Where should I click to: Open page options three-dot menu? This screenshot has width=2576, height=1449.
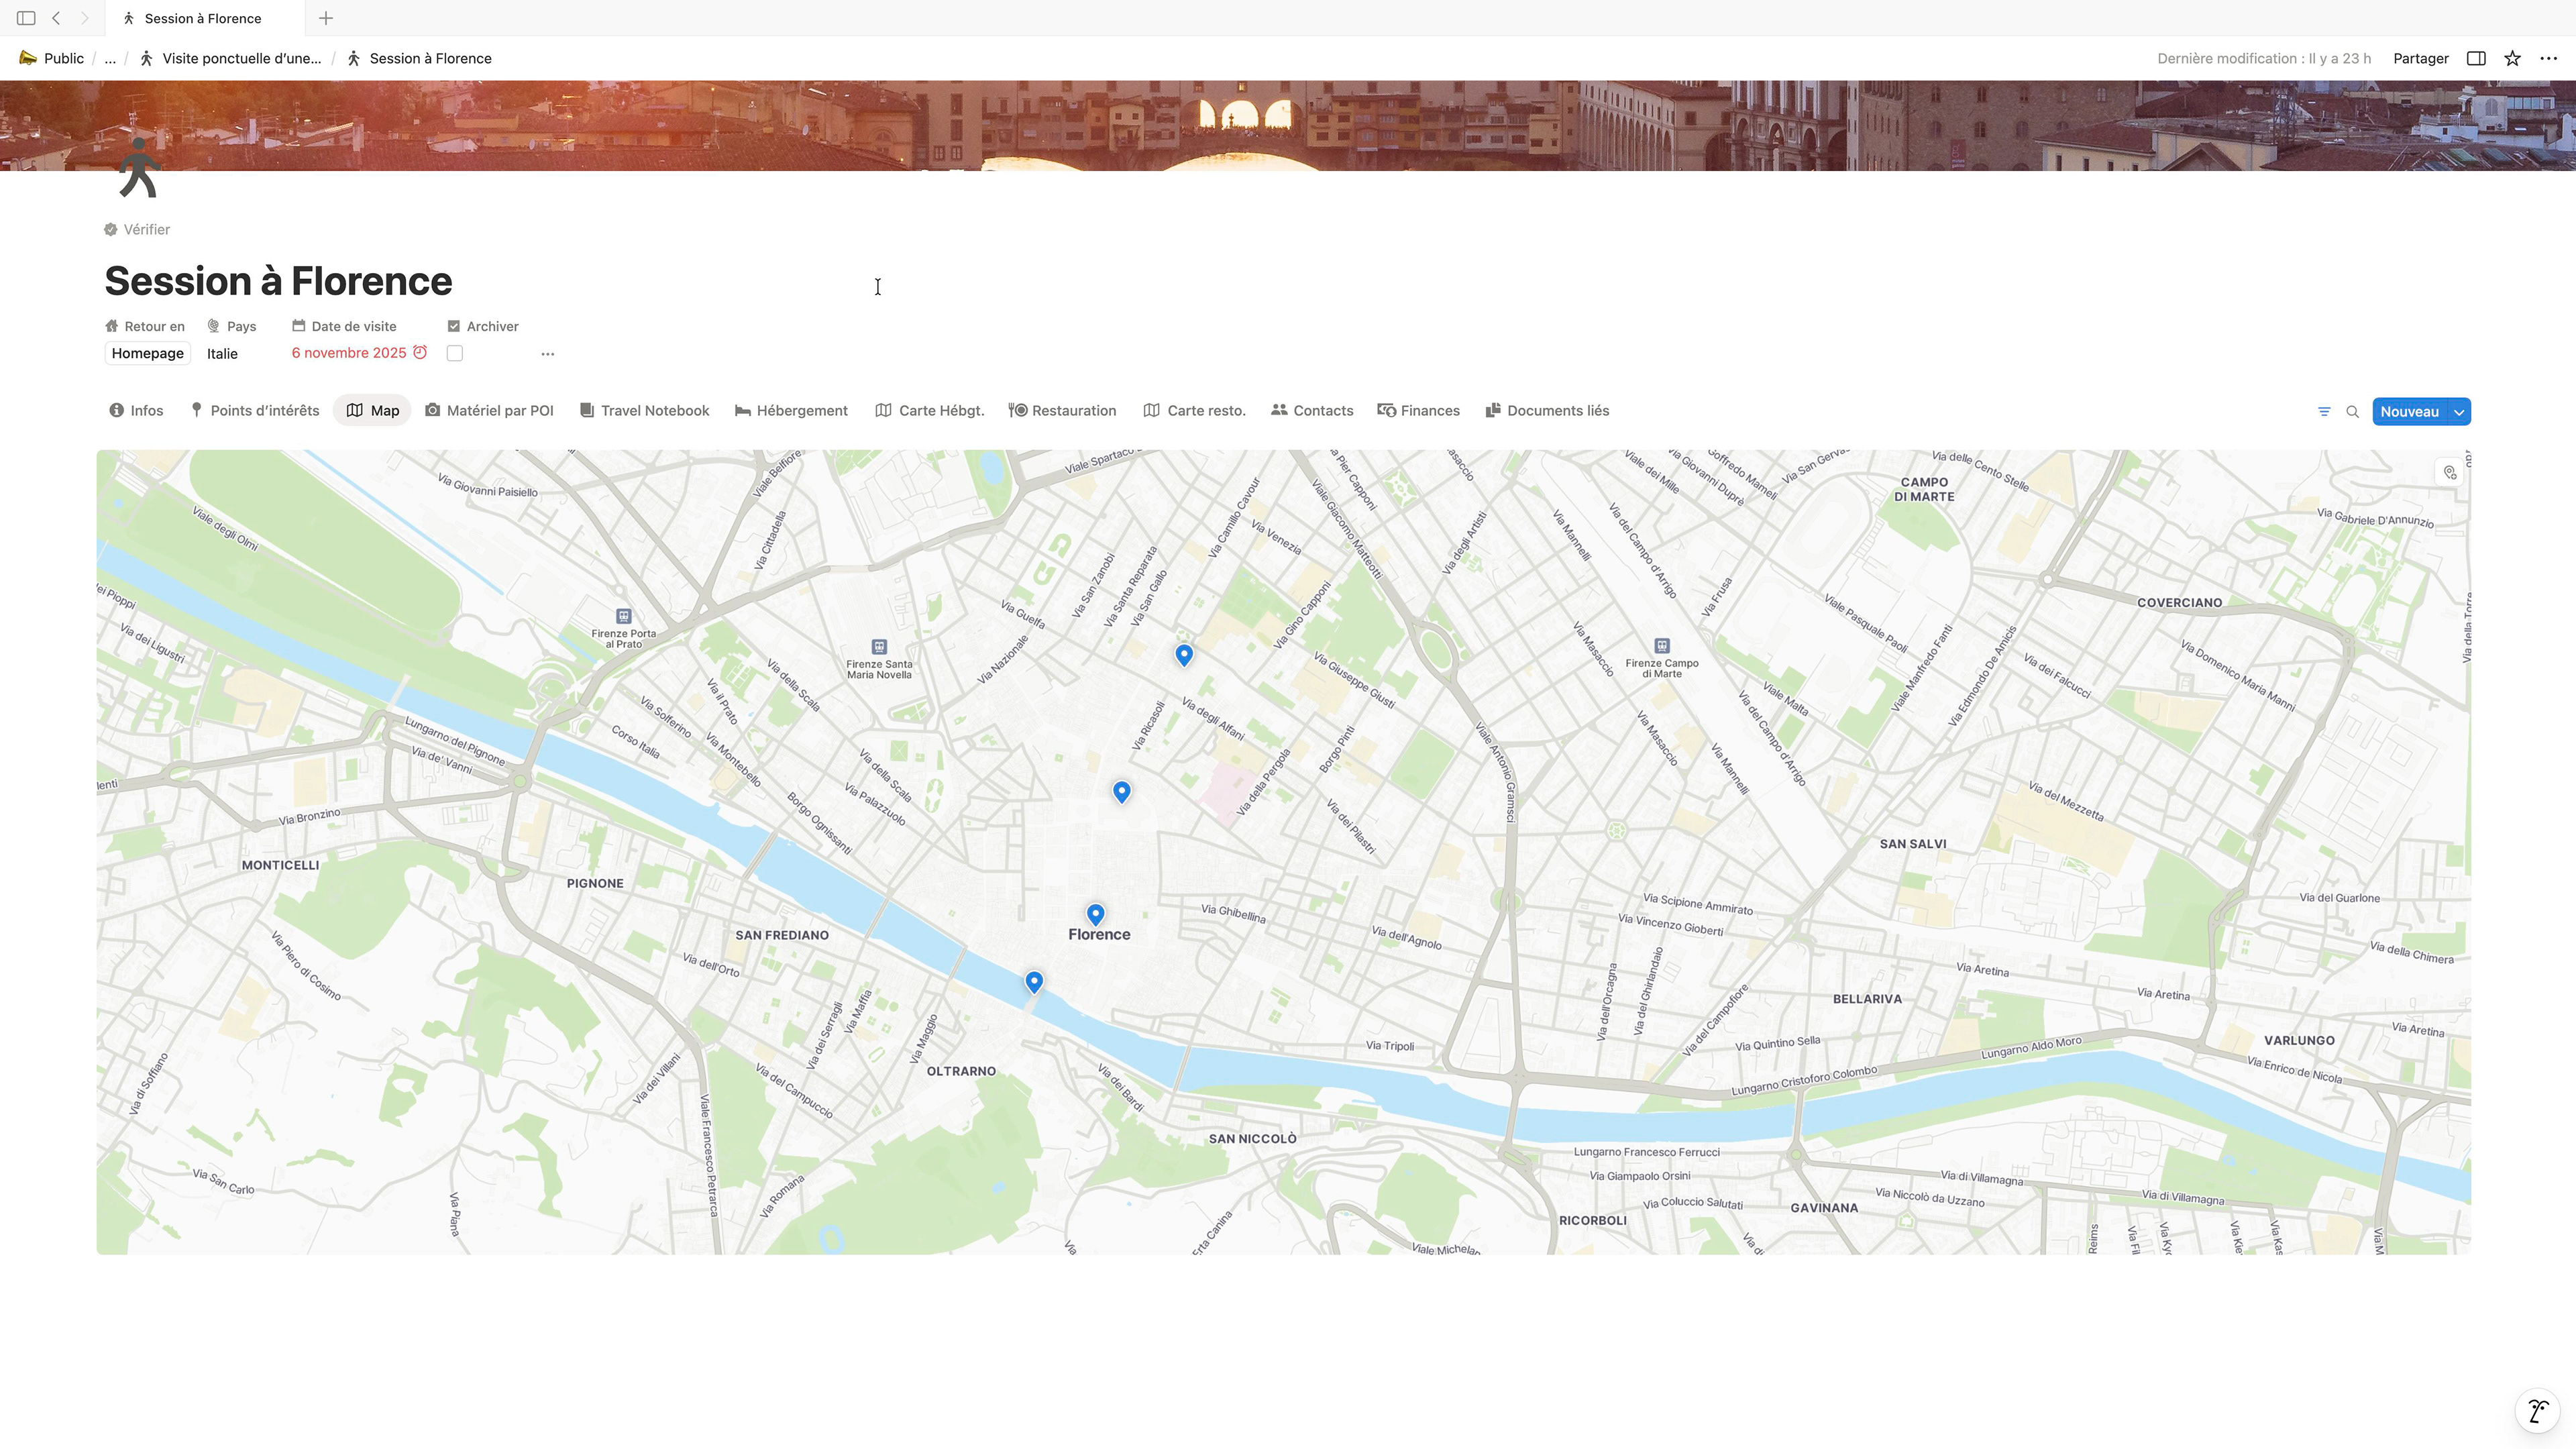(2548, 58)
